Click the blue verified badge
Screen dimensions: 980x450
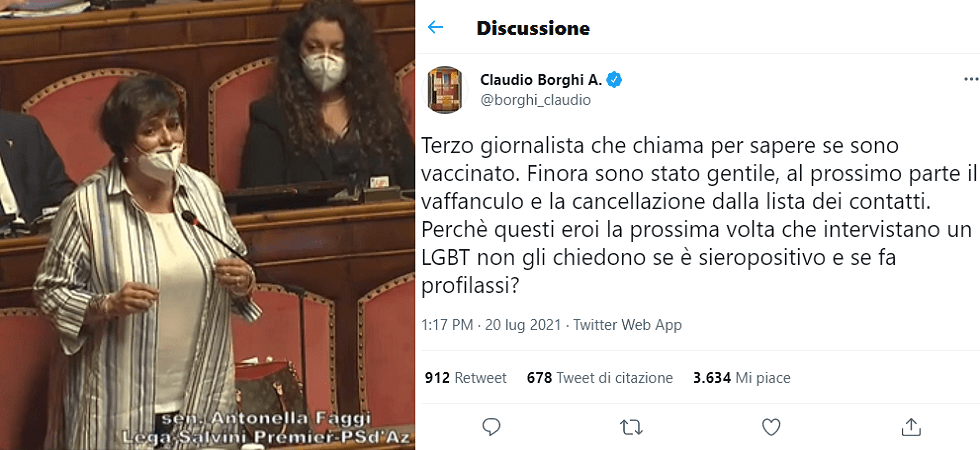click(x=614, y=80)
